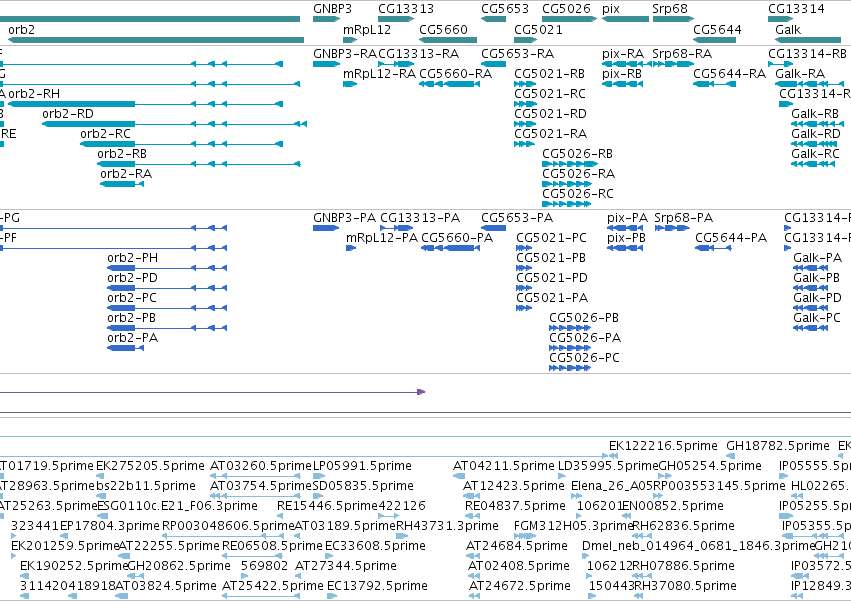The height and width of the screenshot is (601, 851).
Task: Click protein Srp68-PA
Action: (683, 218)
